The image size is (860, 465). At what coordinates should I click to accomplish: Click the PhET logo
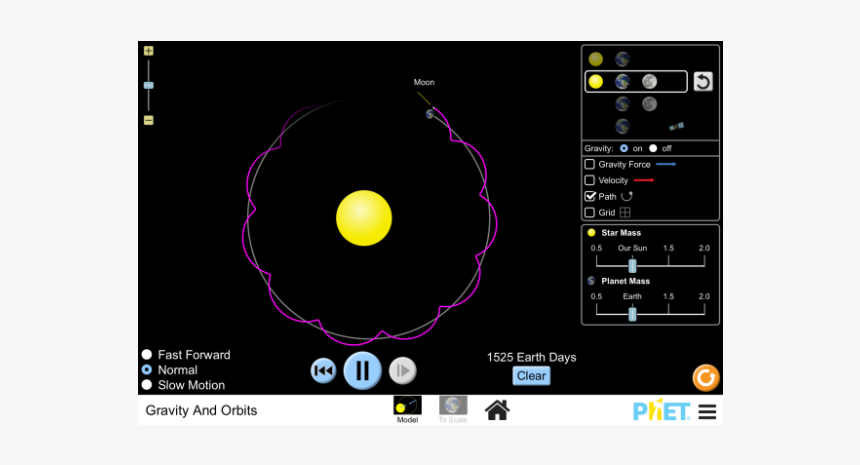tap(661, 410)
